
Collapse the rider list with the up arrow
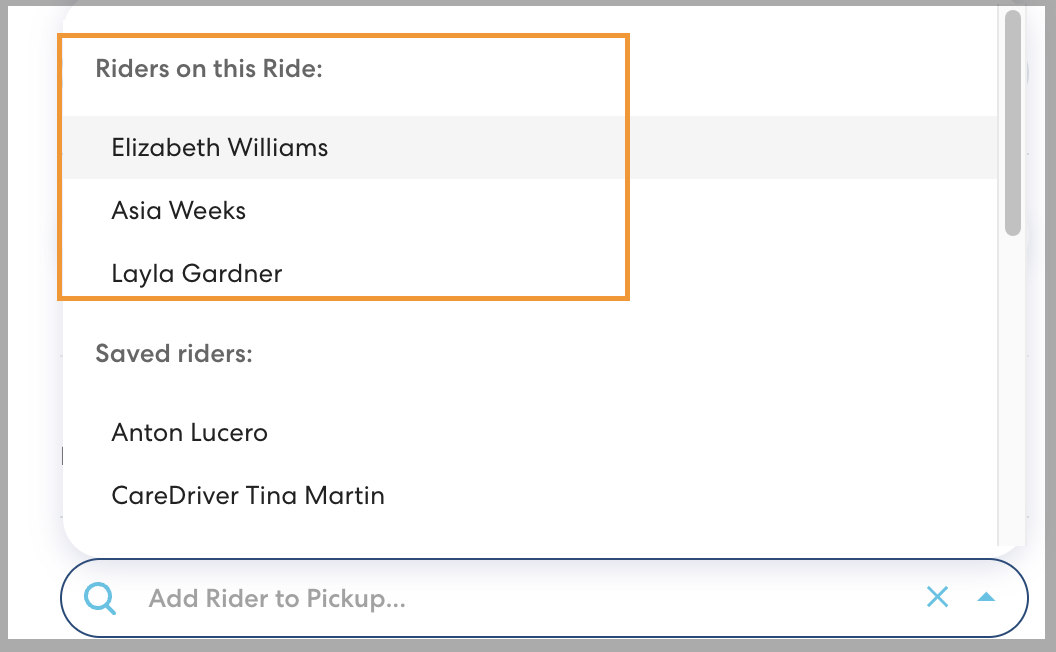(x=986, y=597)
